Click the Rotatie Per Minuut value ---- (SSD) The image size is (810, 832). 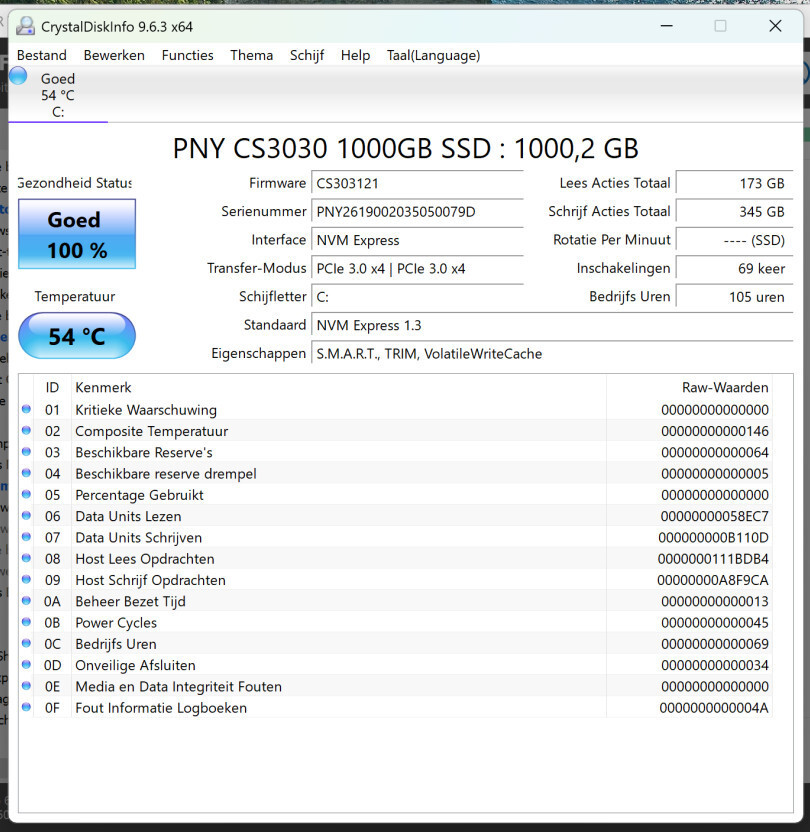coord(735,240)
